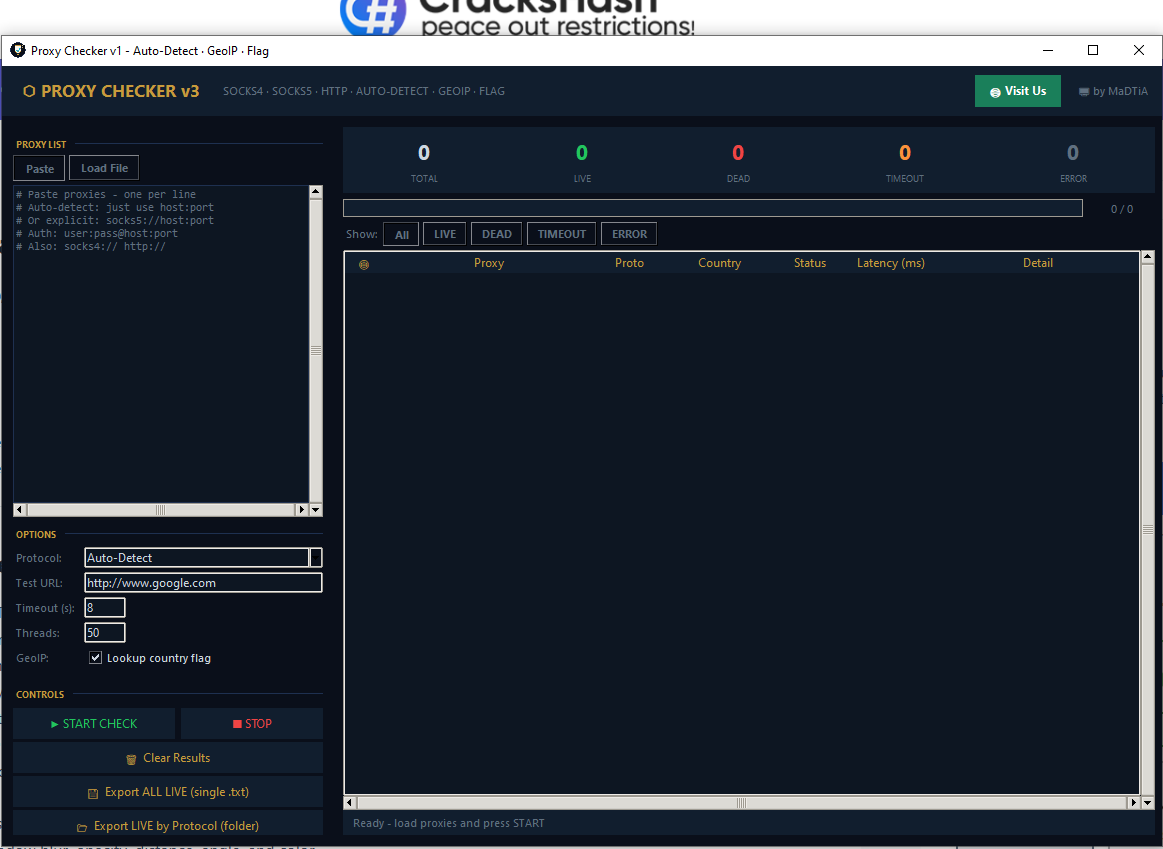Click the globe icon column header
This screenshot has height=849, width=1163.
tap(363, 264)
